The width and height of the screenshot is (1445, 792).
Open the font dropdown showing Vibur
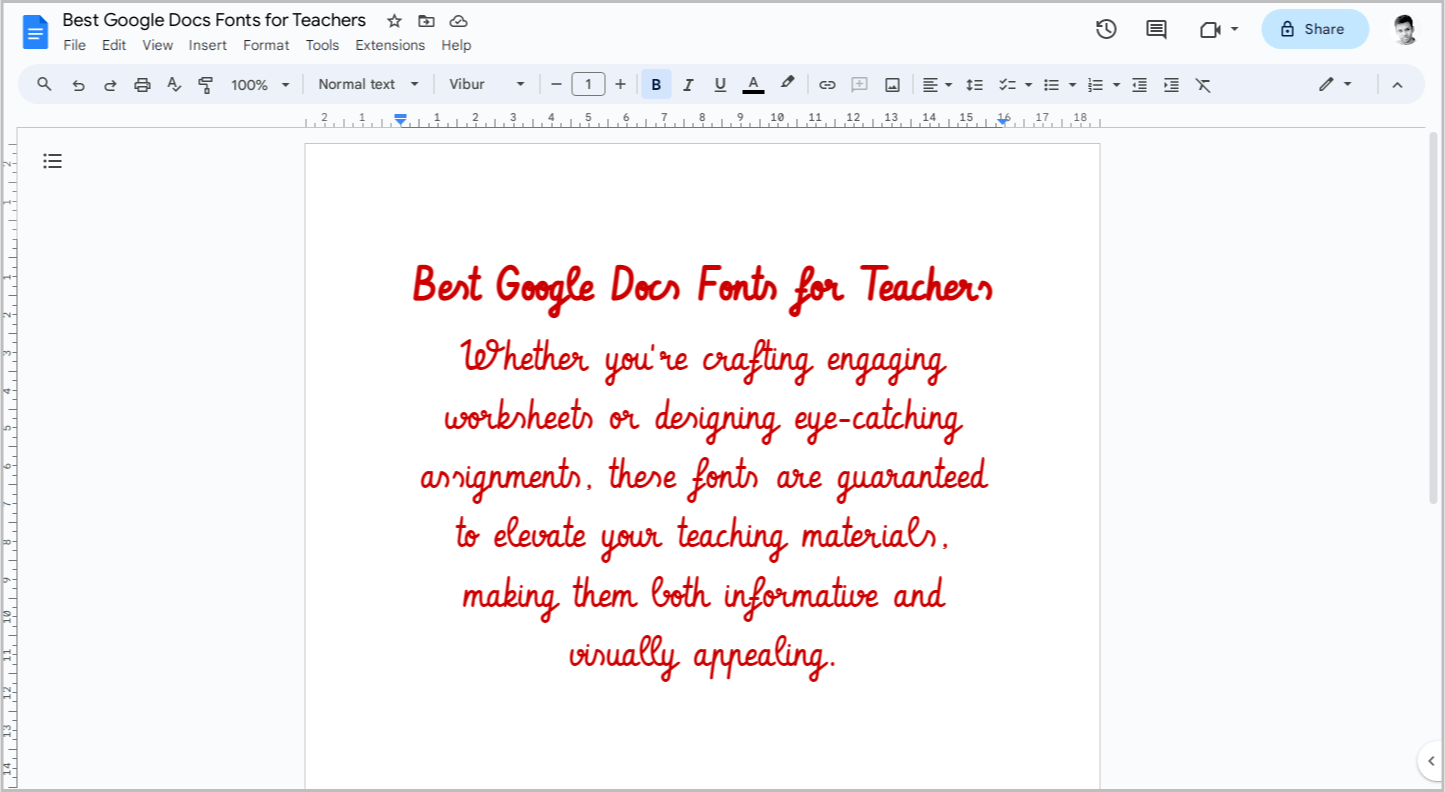point(487,84)
